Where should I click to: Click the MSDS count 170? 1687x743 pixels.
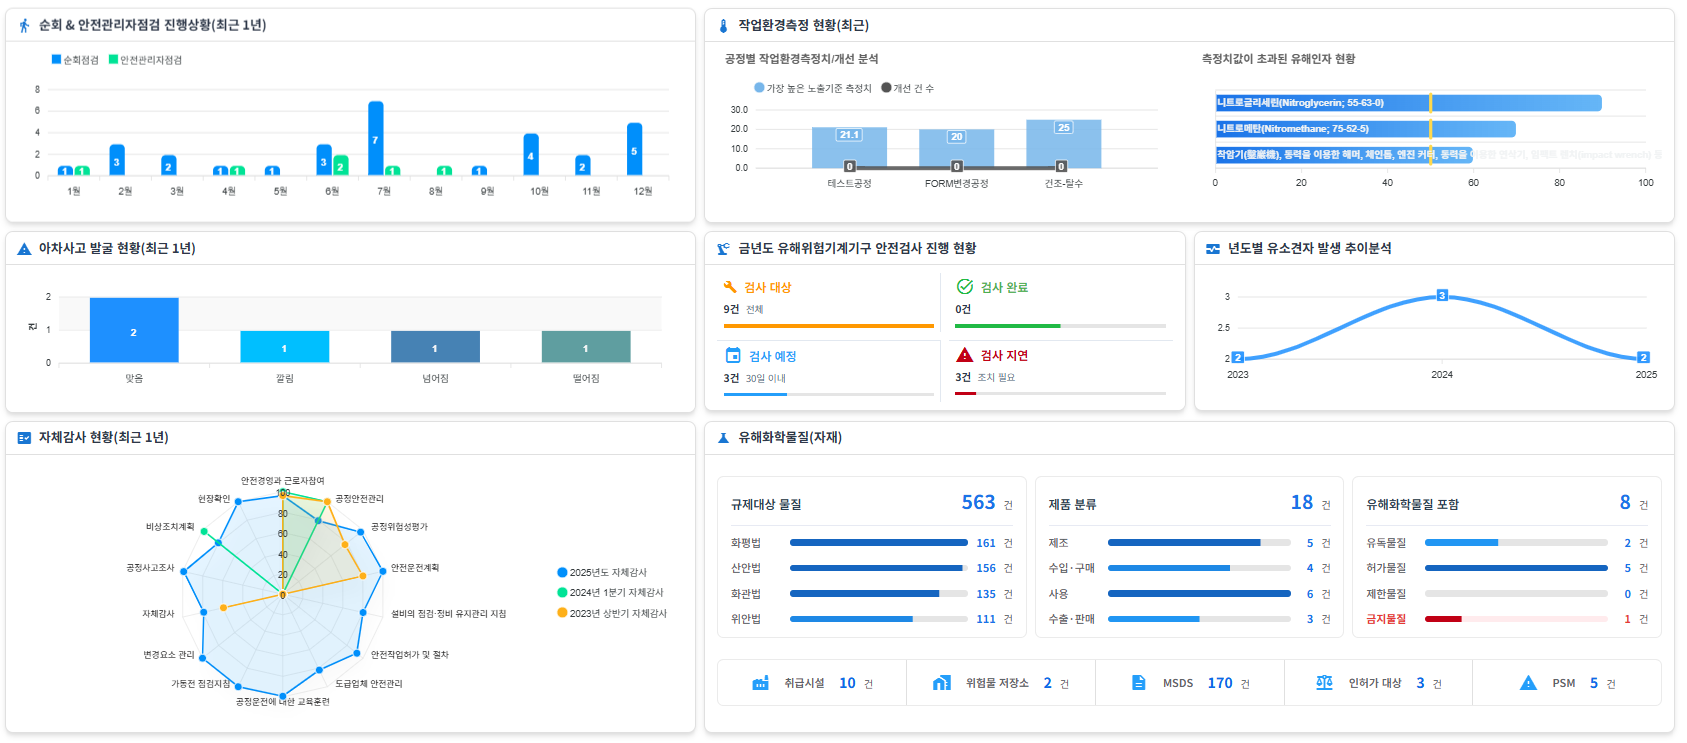coord(1220,683)
